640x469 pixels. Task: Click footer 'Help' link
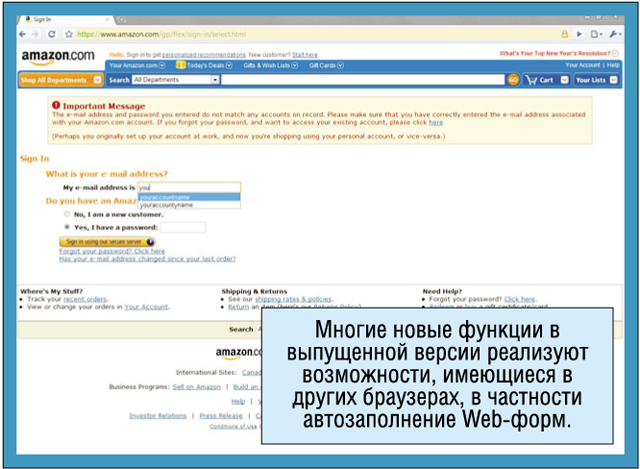pyautogui.click(x=238, y=402)
